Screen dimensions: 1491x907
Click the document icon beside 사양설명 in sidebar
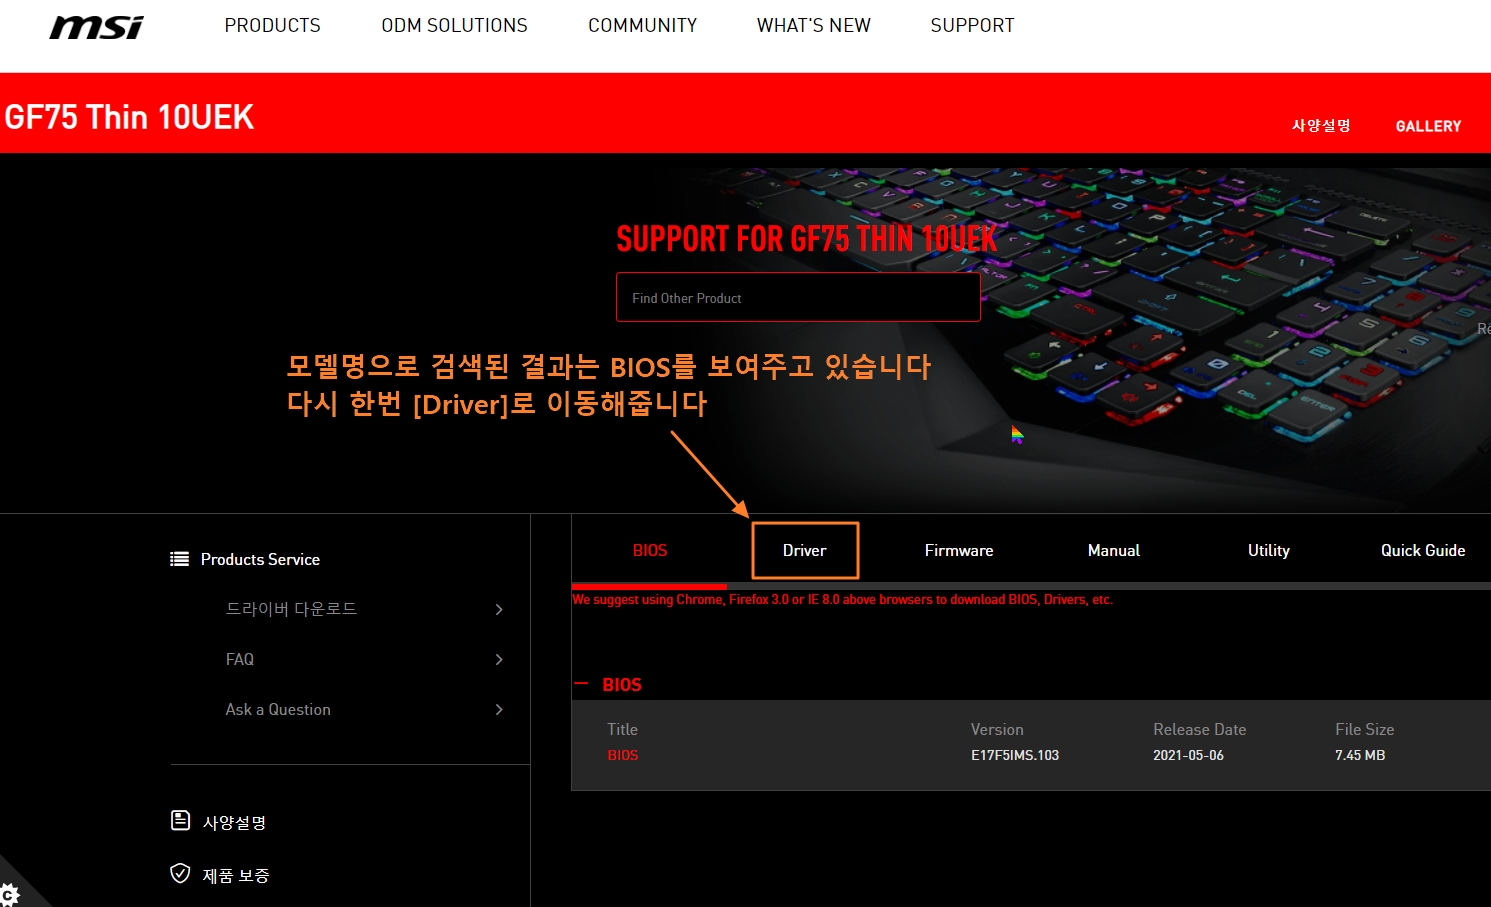(x=180, y=820)
